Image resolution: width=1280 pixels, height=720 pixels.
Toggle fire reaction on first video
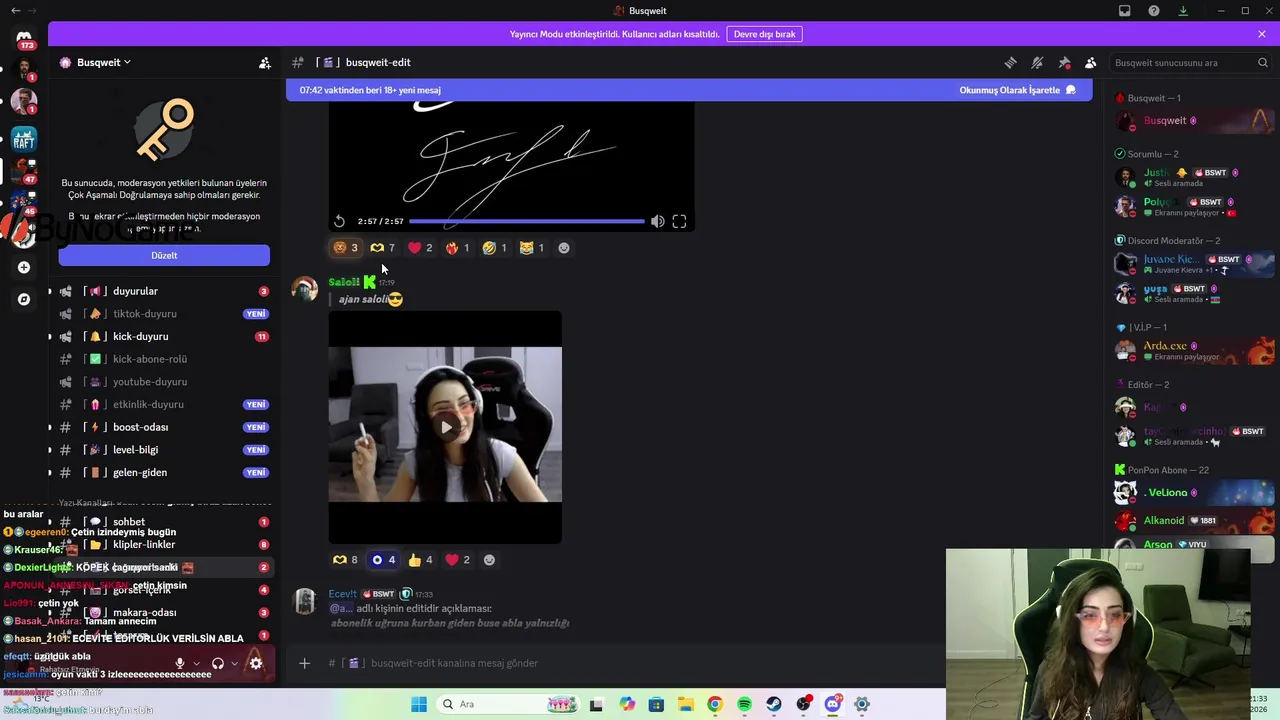click(457, 248)
